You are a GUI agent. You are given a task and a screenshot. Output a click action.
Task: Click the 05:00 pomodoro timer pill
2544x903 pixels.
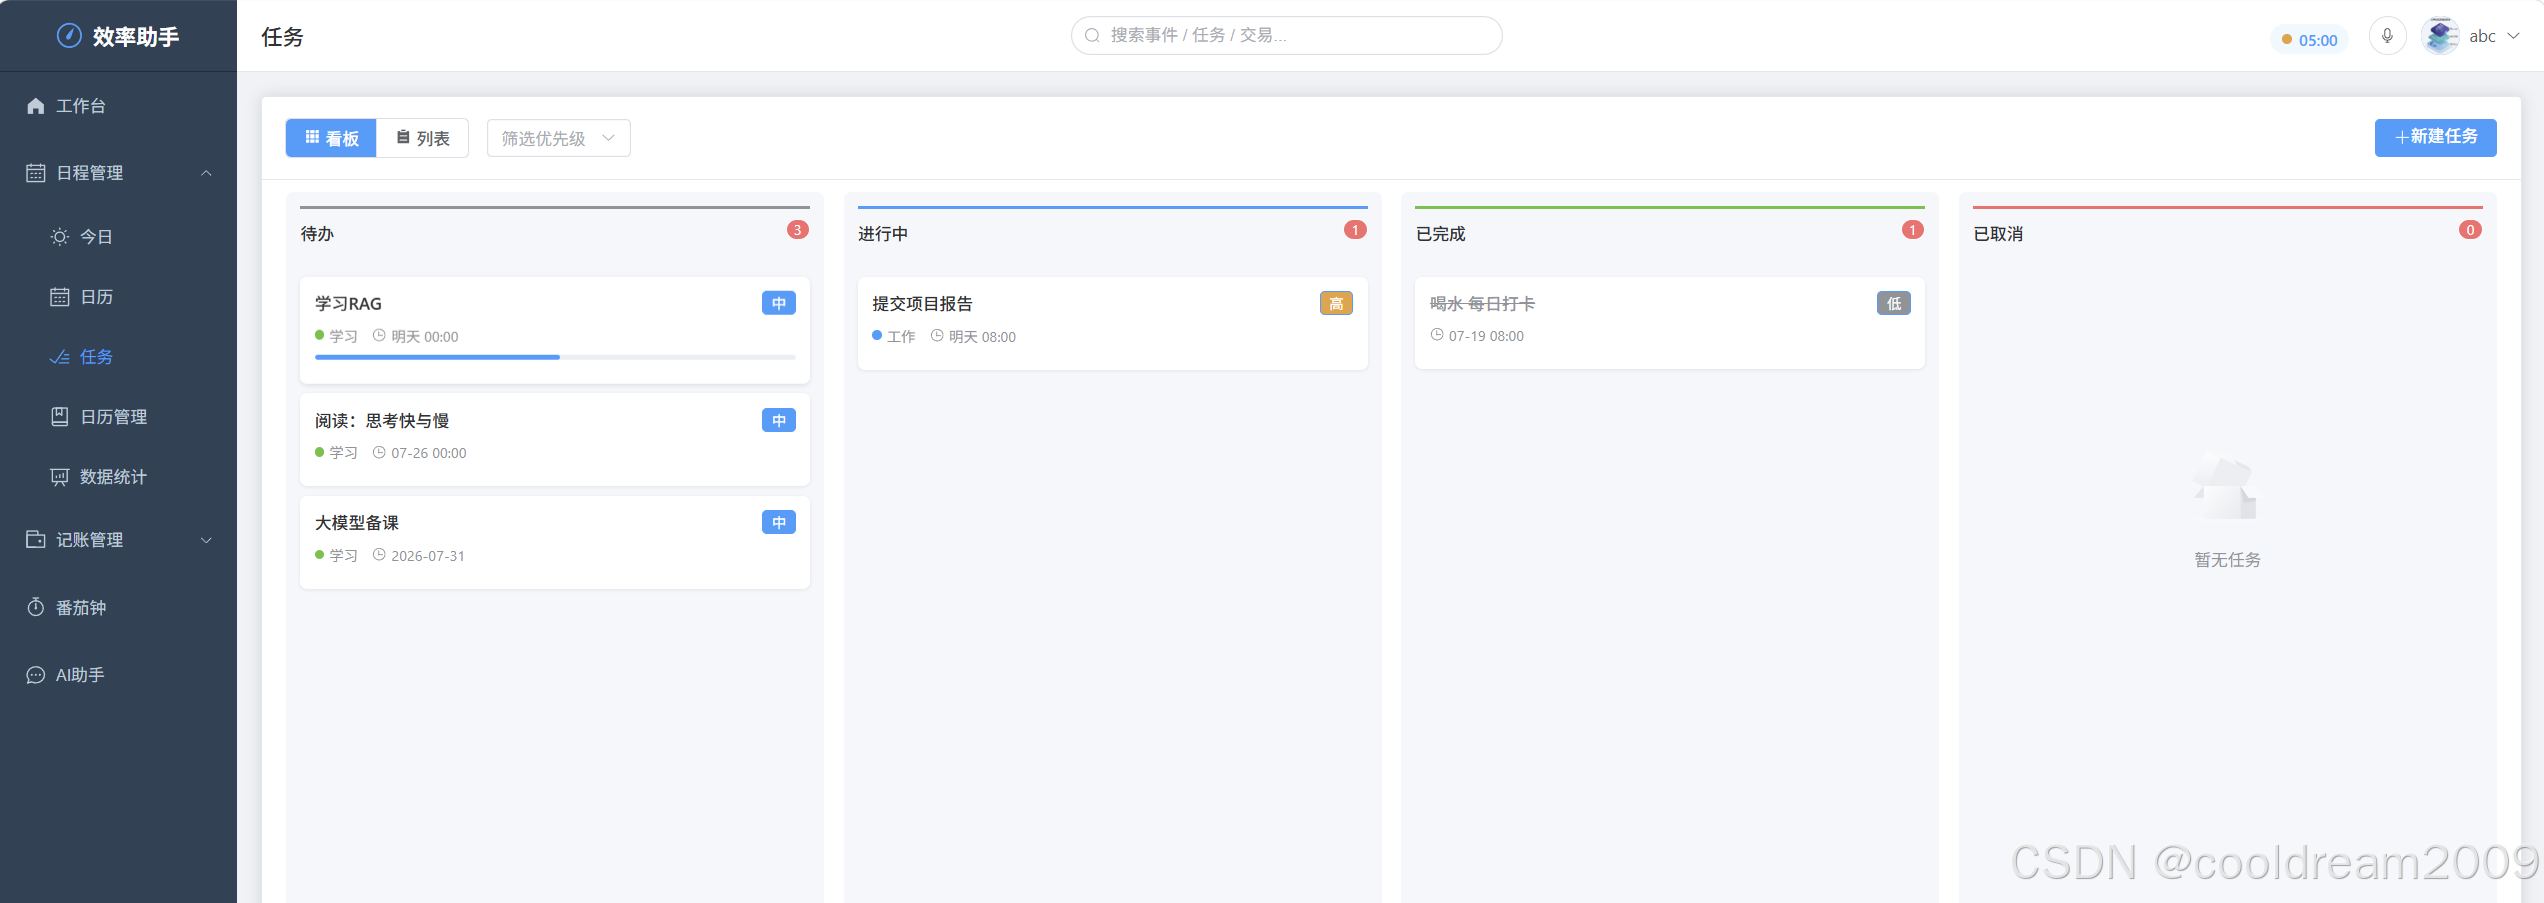[2308, 40]
